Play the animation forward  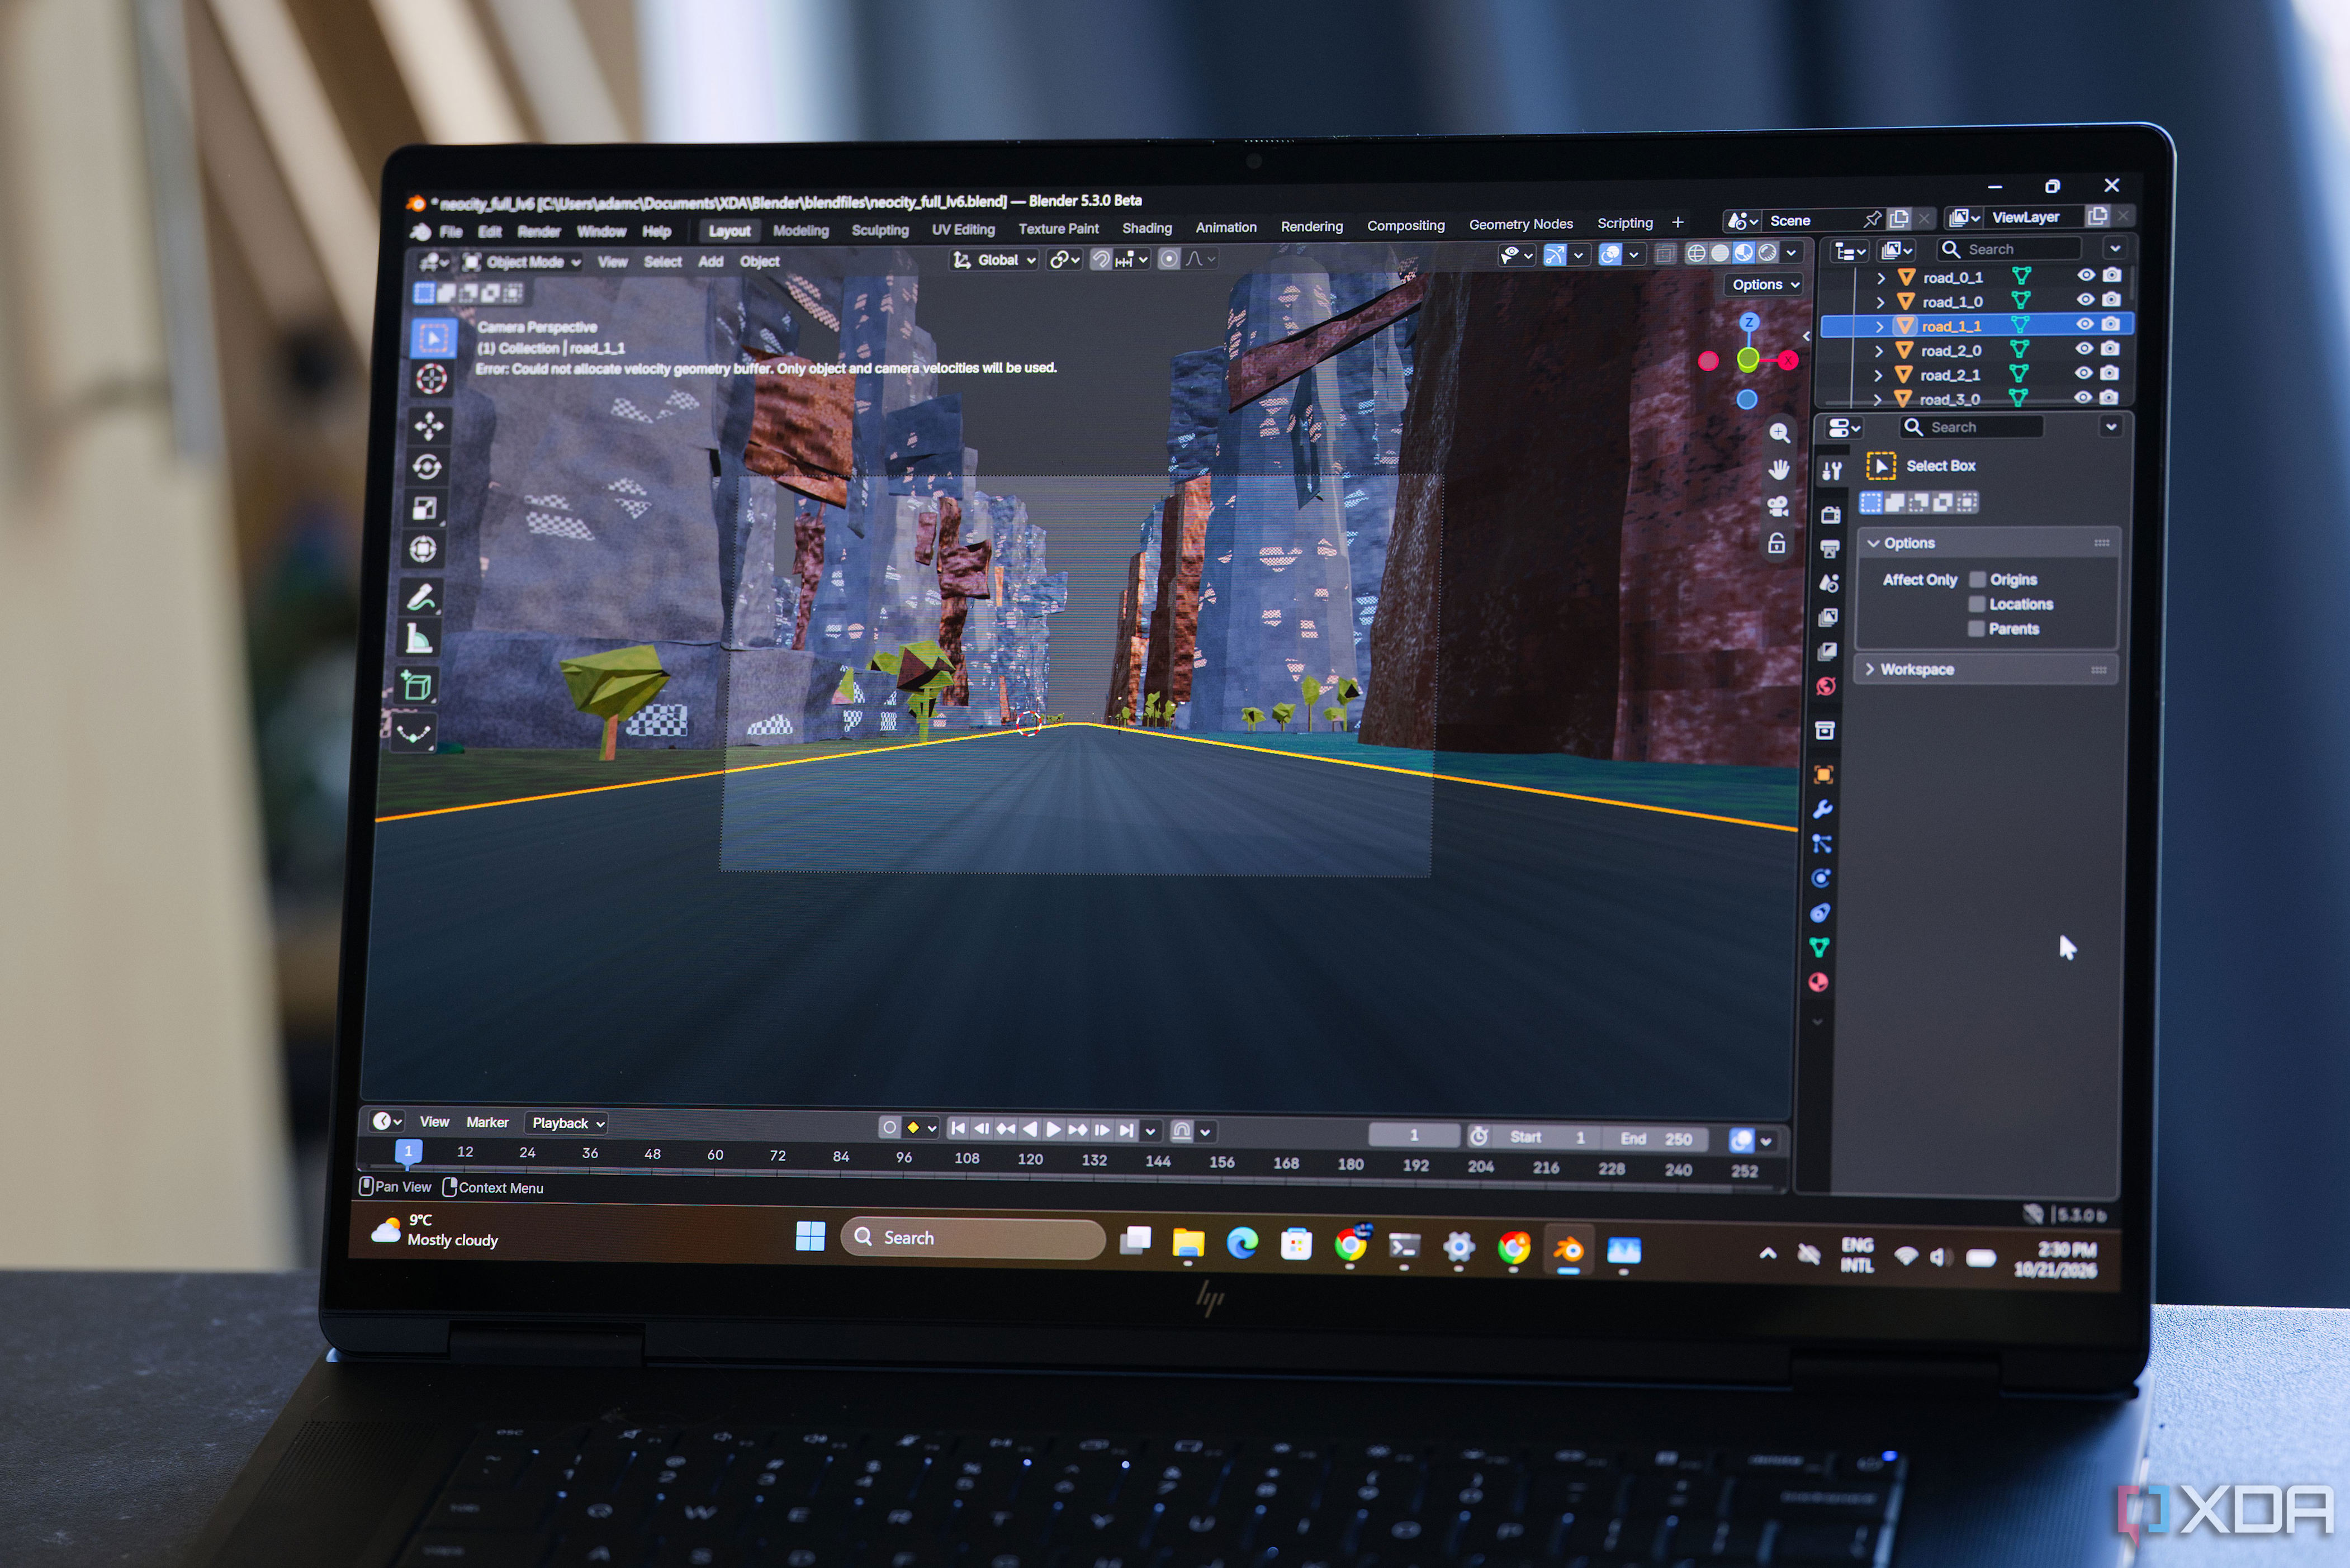[x=1053, y=1129]
